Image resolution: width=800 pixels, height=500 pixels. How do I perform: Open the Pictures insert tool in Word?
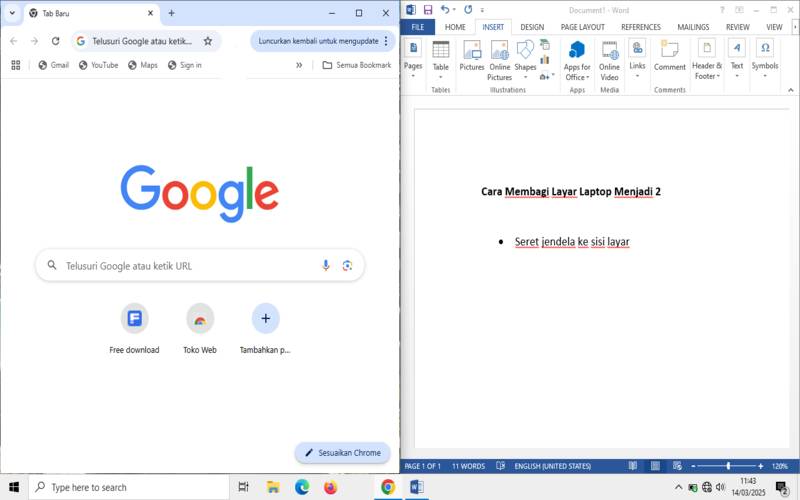coord(472,55)
